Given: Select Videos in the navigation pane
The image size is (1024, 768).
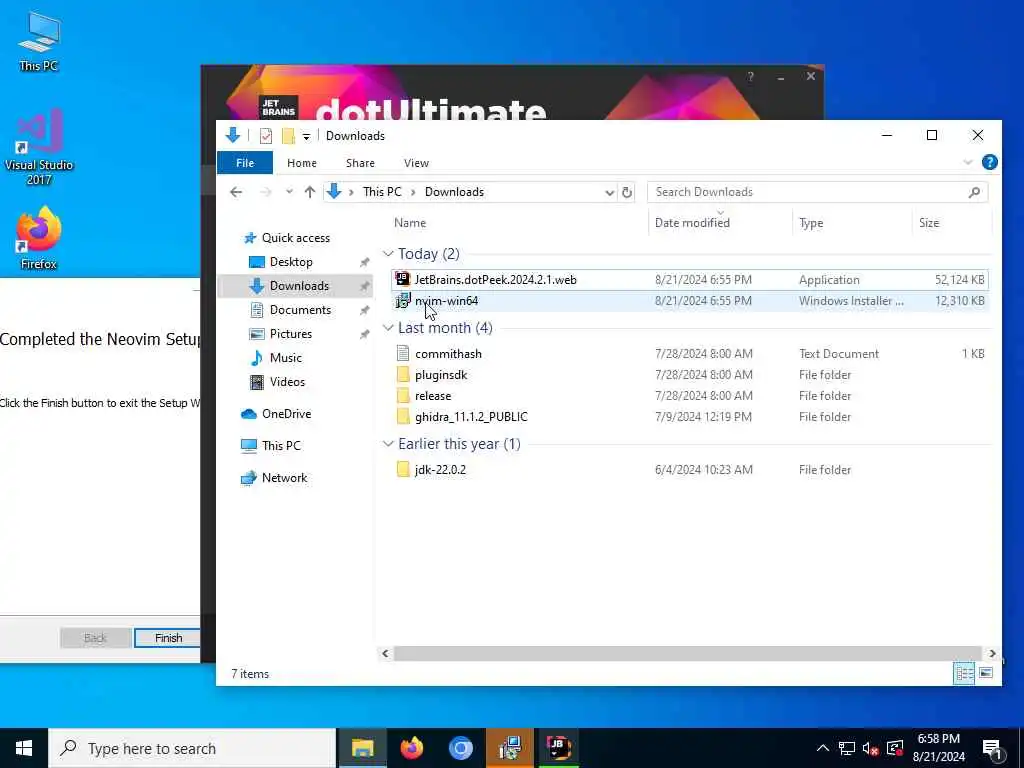Looking at the screenshot, I should (287, 382).
